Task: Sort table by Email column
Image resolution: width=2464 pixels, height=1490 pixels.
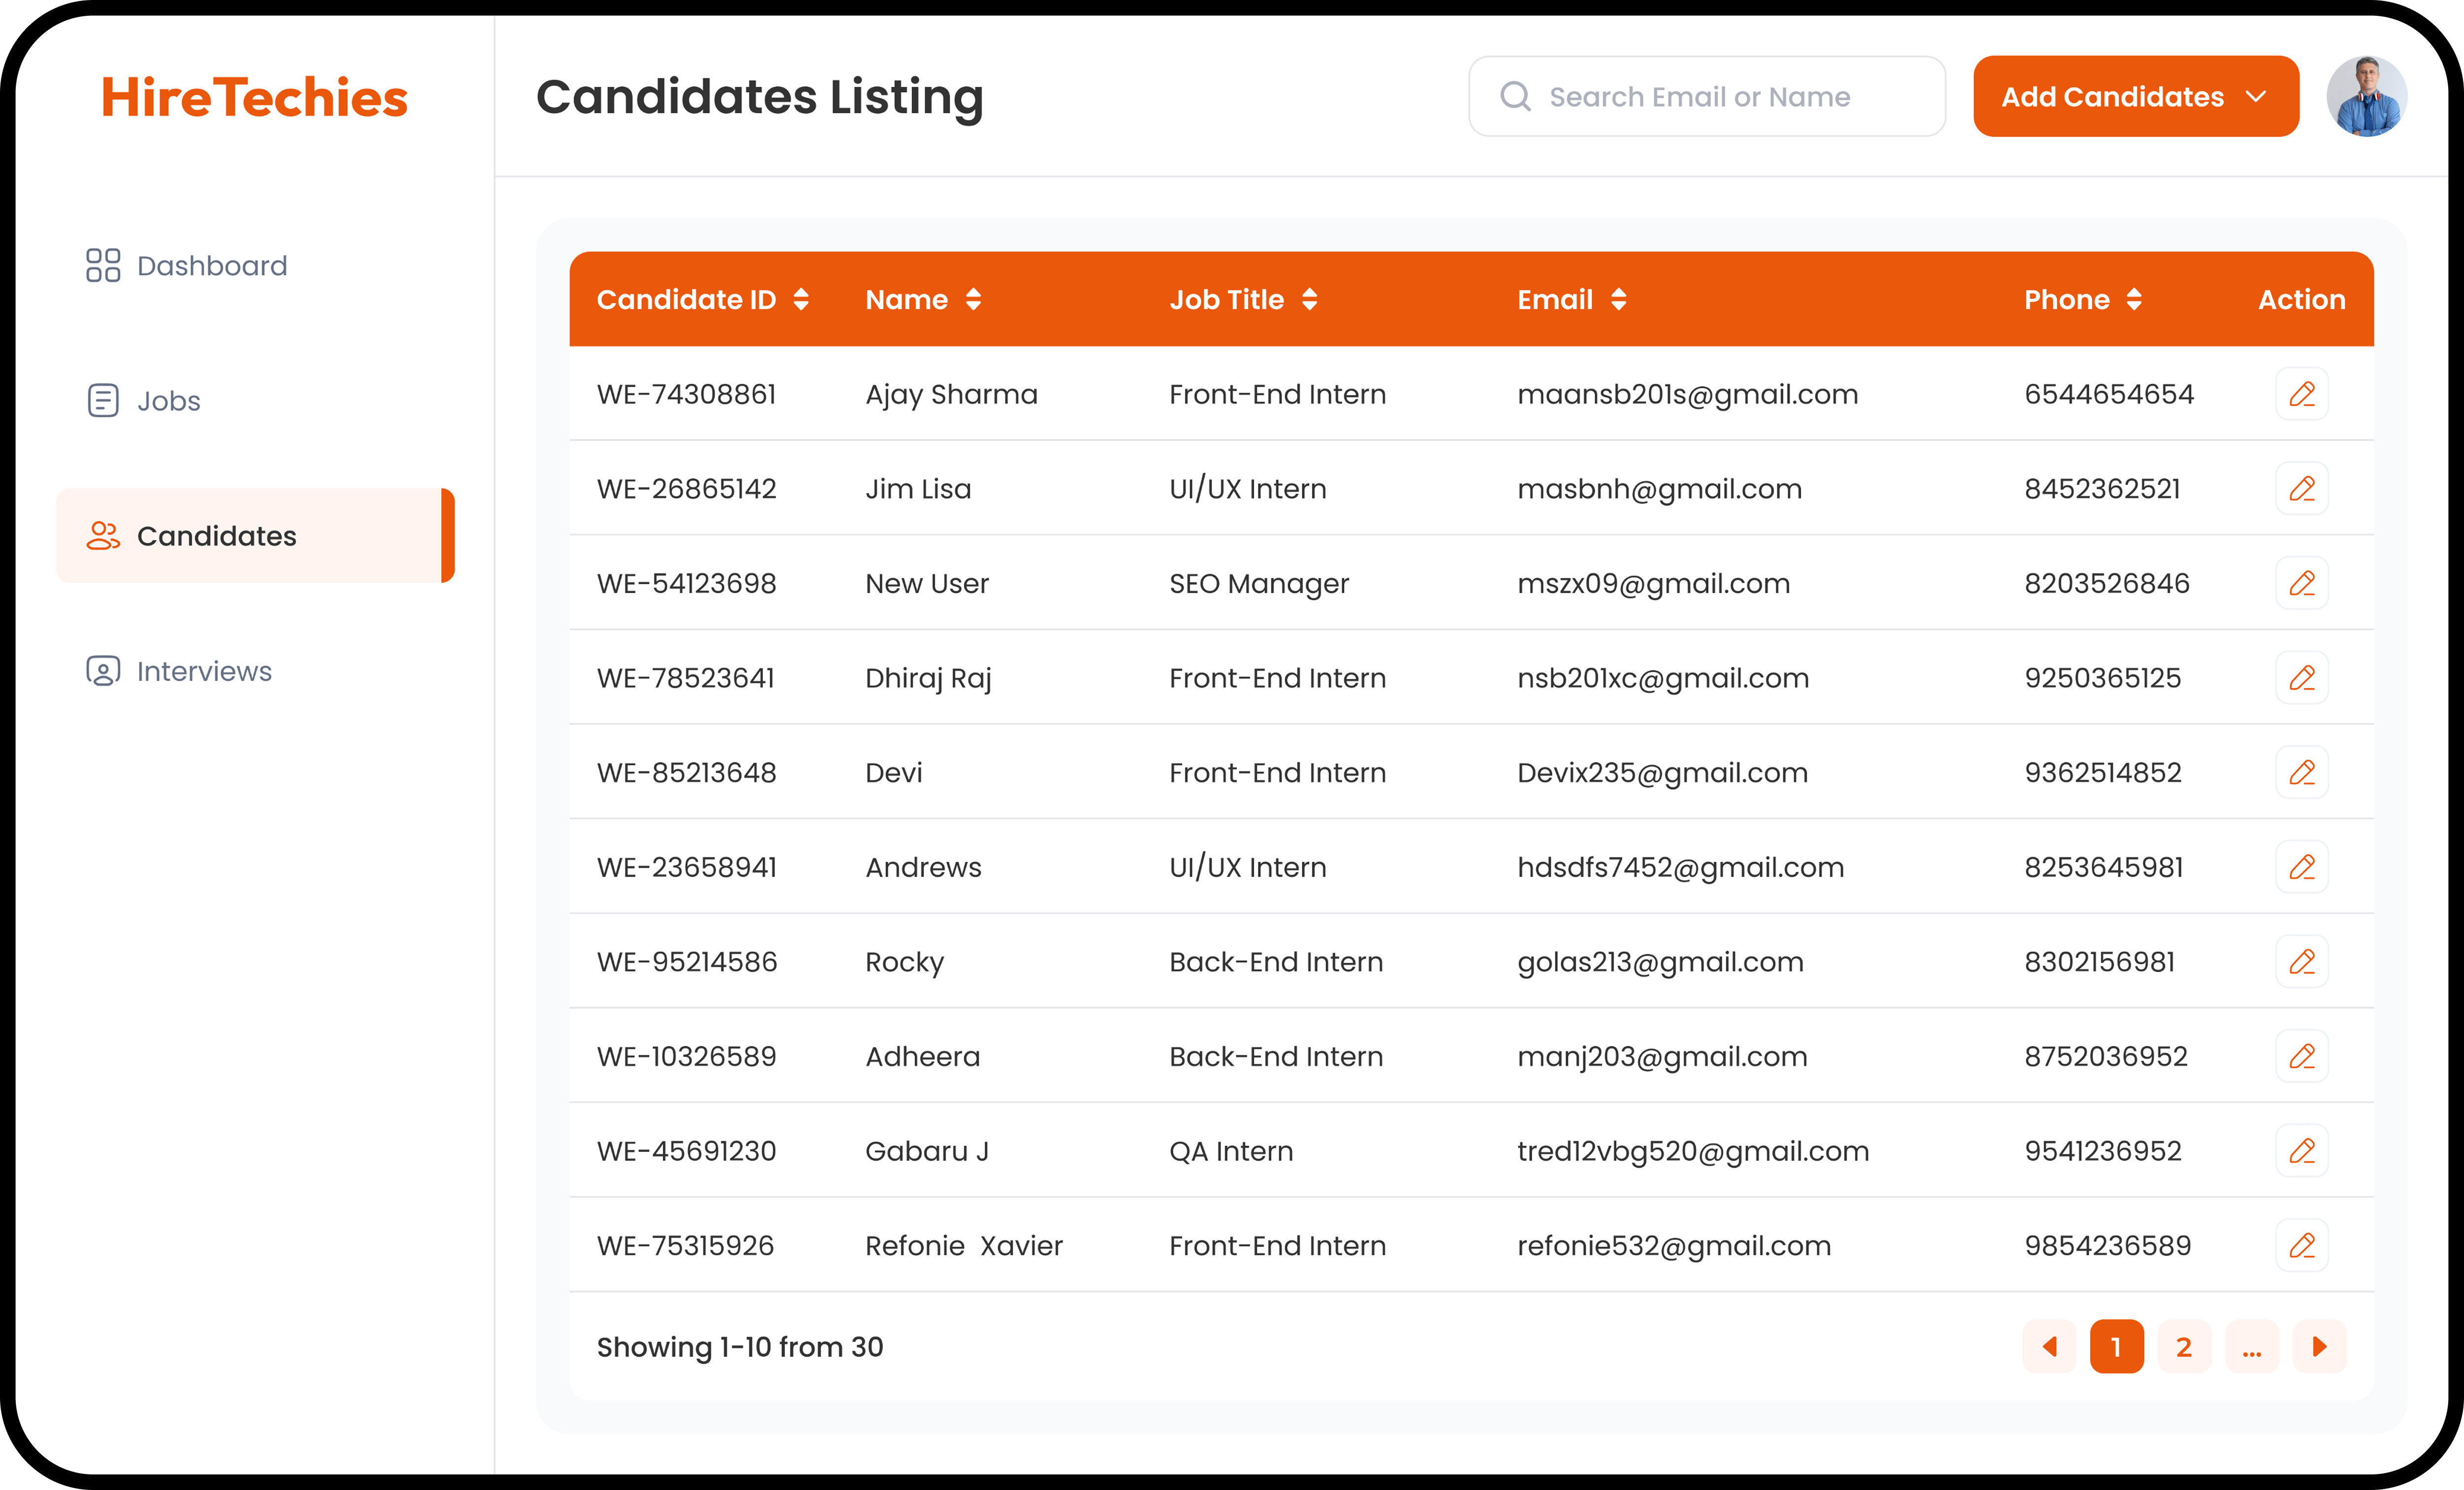Action: click(1619, 299)
